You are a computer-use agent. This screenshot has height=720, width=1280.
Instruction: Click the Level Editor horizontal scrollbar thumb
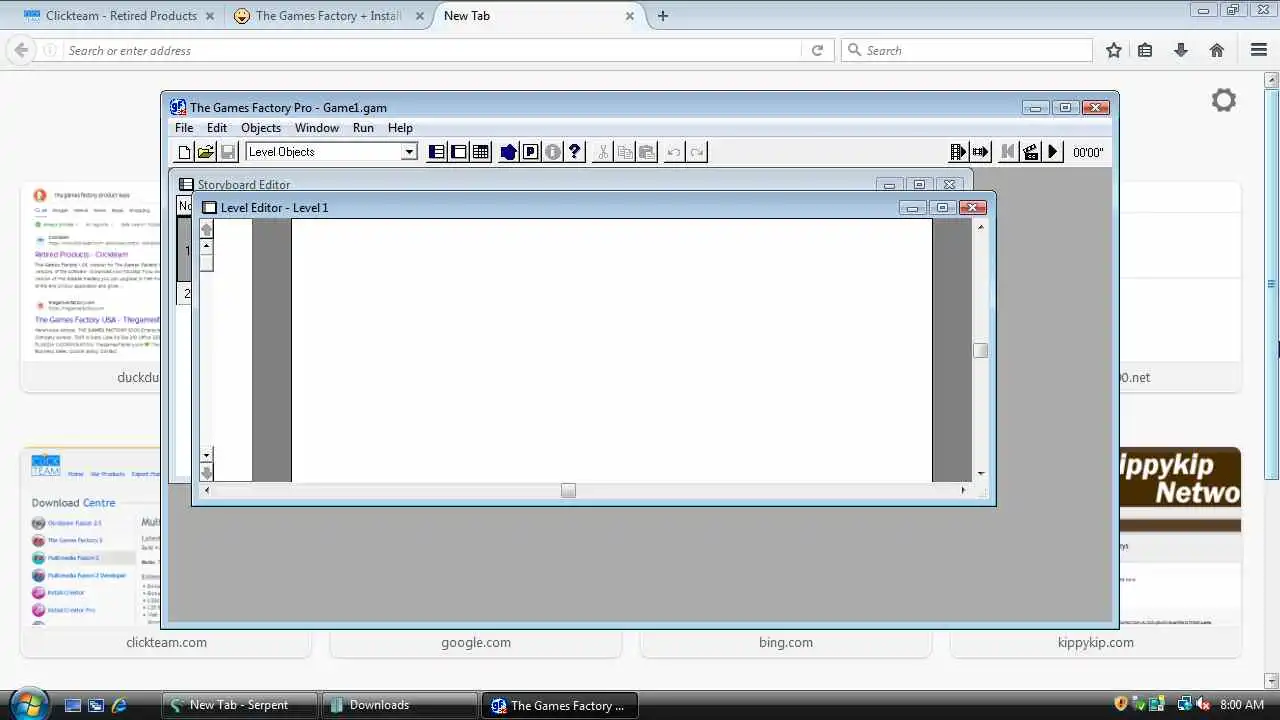pos(568,490)
